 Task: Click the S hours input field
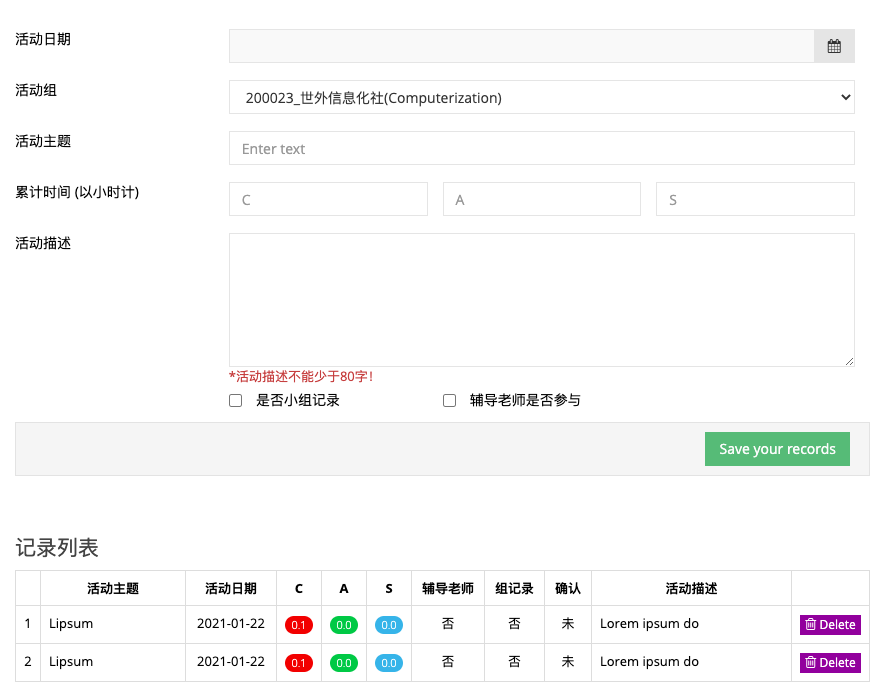[x=755, y=200]
